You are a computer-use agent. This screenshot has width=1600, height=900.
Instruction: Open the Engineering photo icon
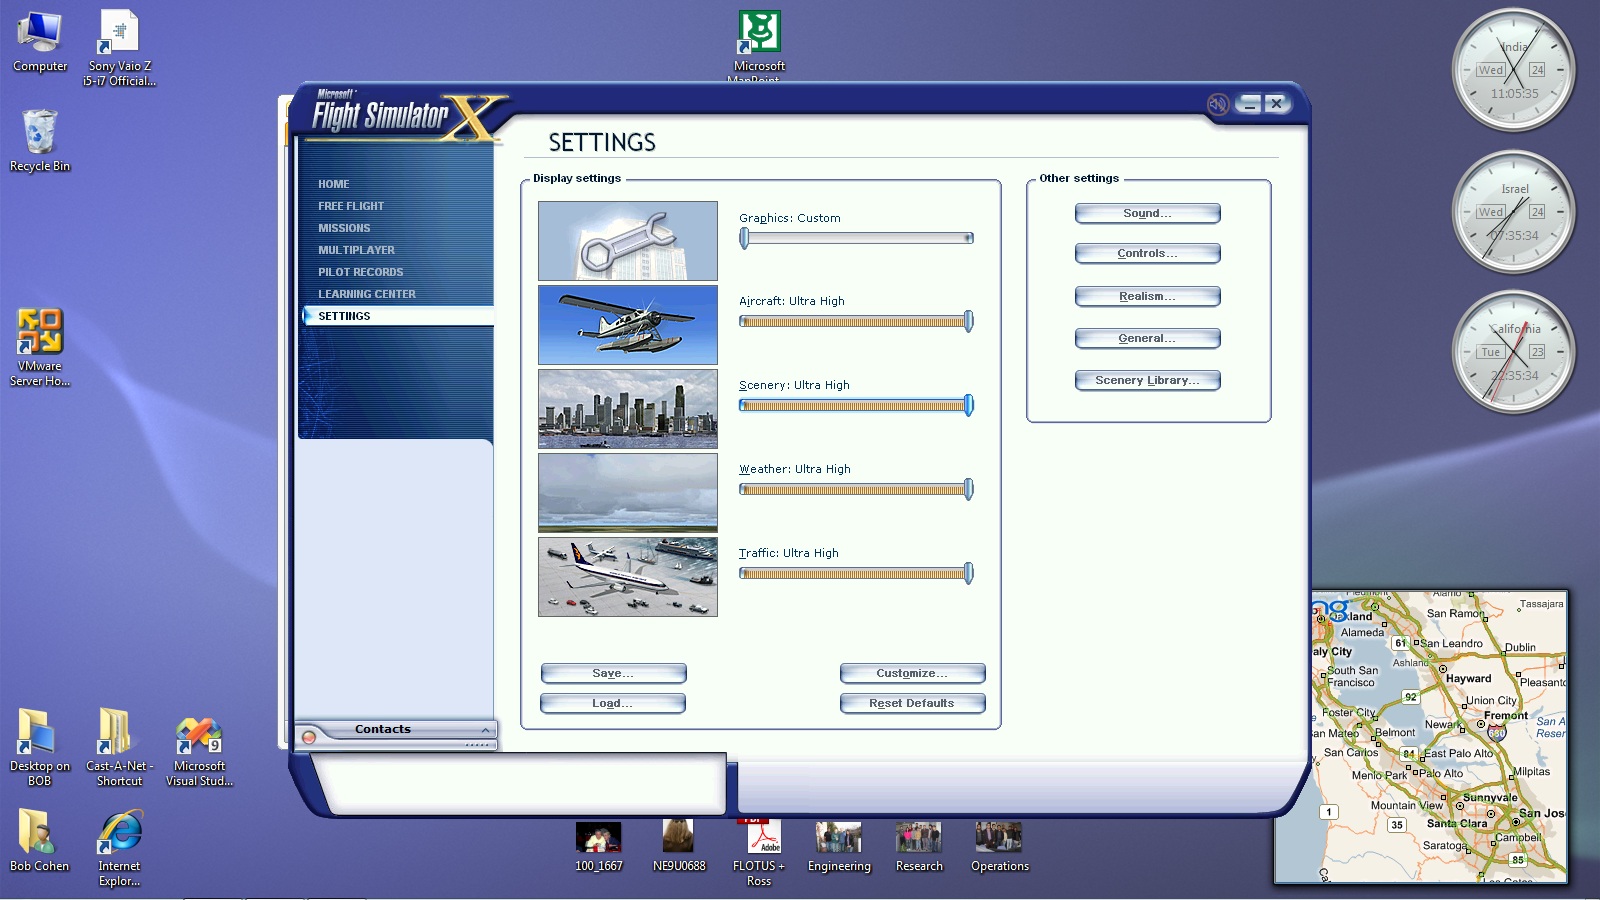(839, 847)
